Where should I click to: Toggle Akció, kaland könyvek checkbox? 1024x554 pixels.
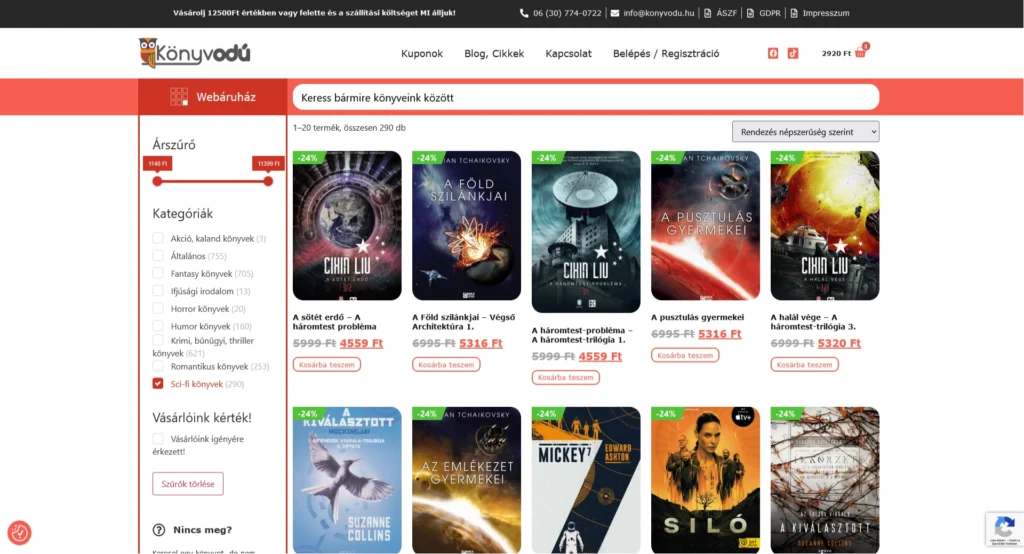pos(158,238)
